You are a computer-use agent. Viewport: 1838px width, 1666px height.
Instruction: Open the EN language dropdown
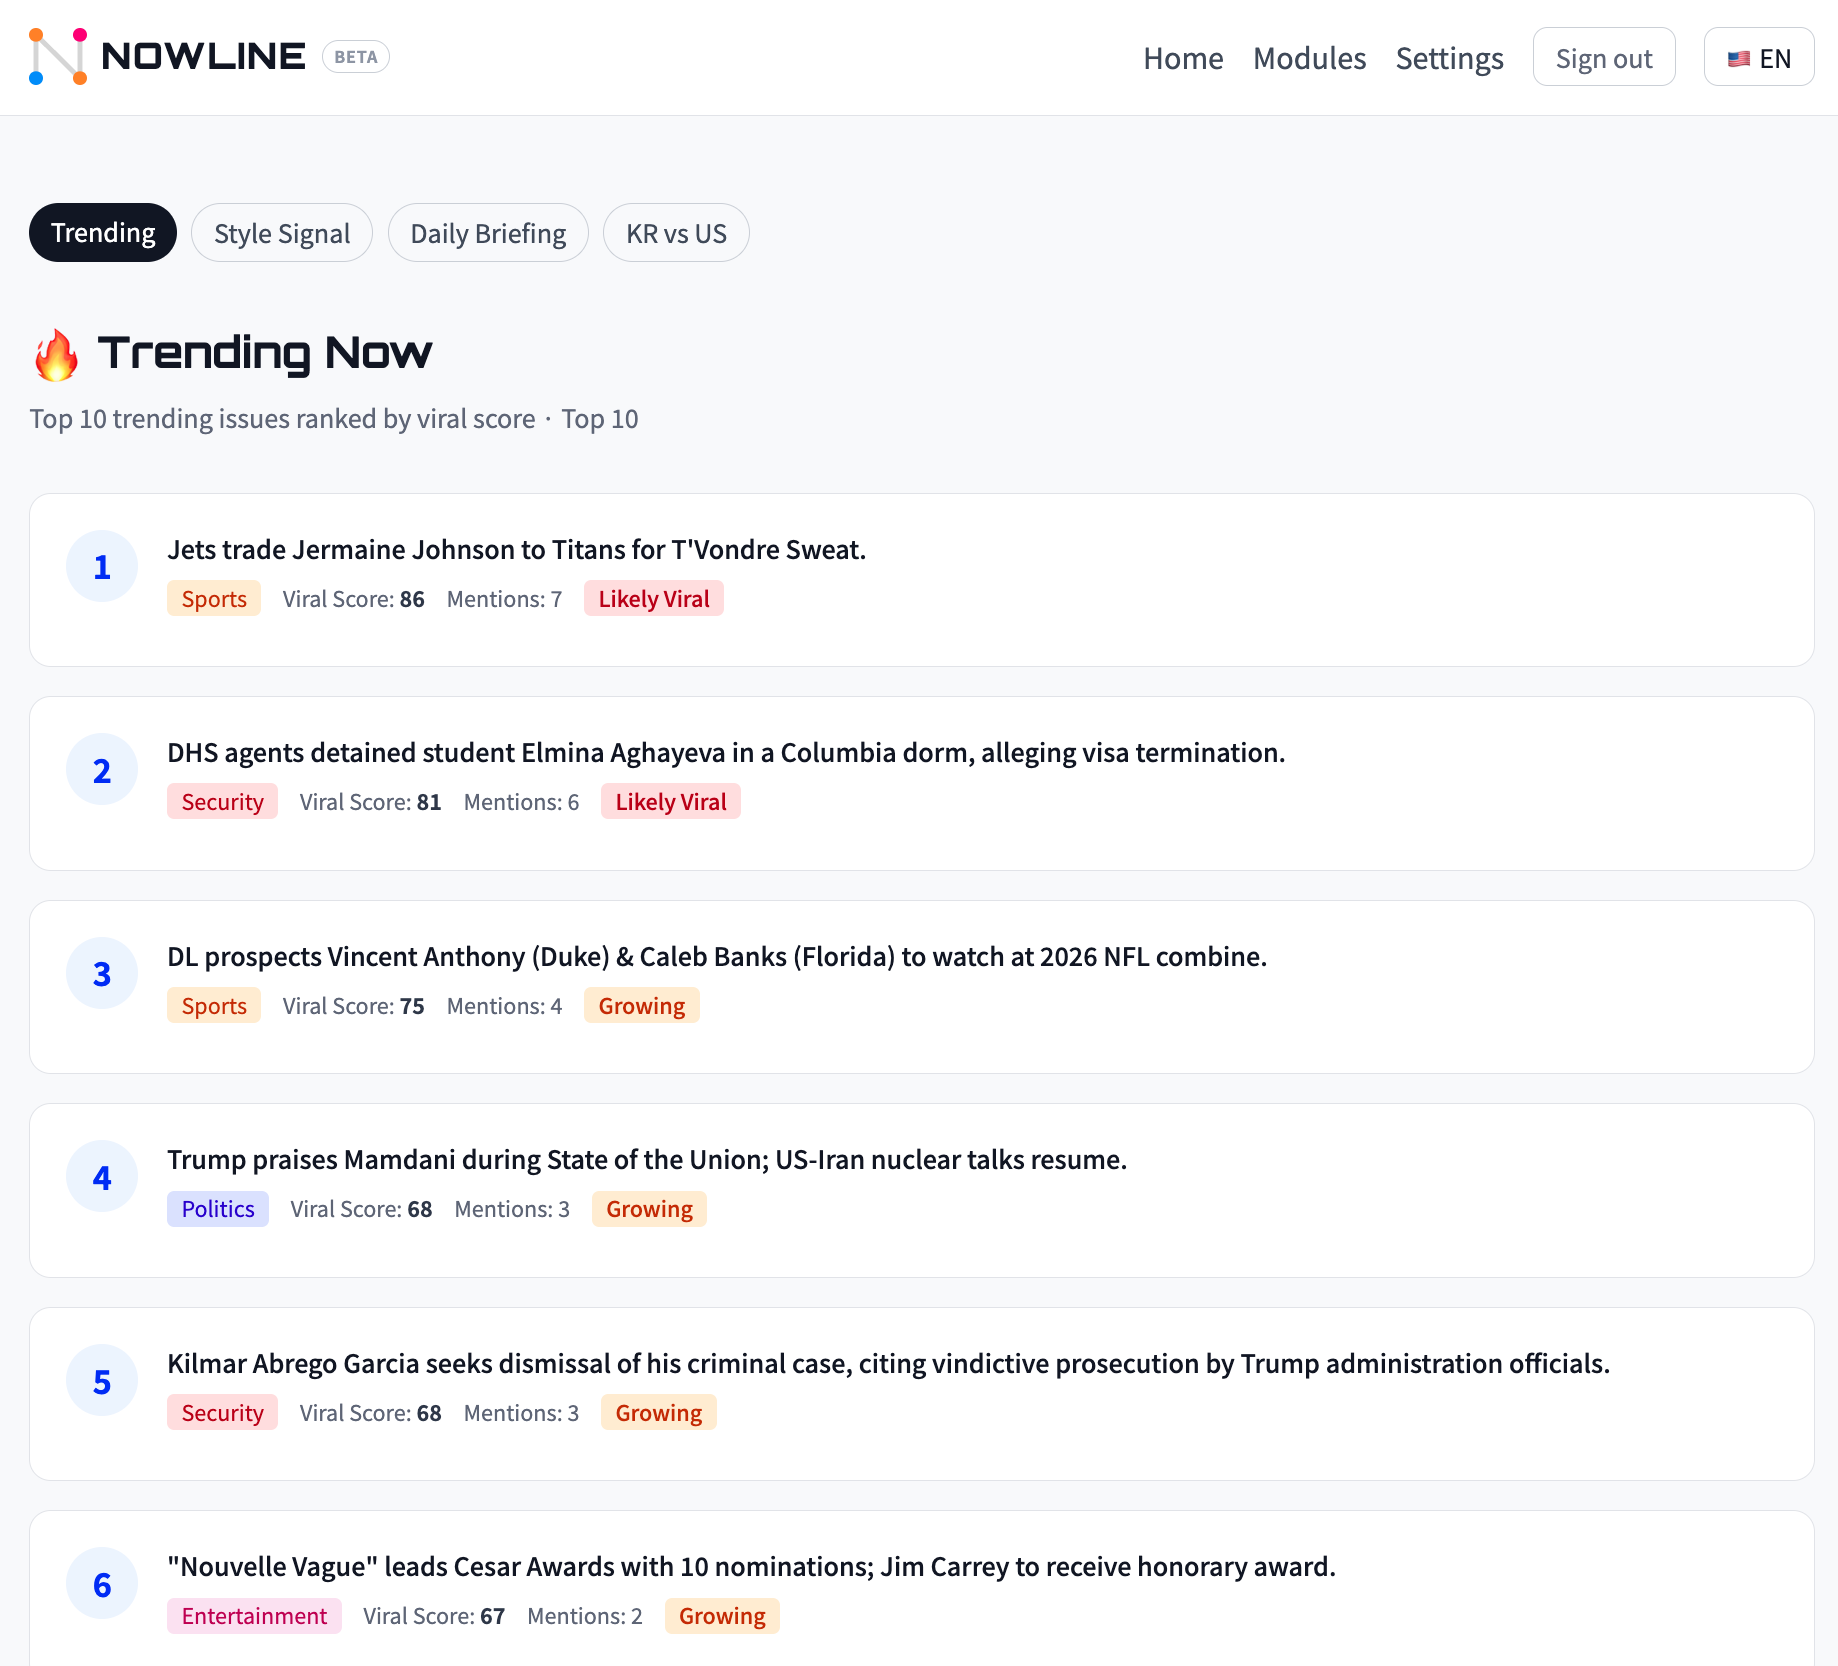tap(1758, 58)
